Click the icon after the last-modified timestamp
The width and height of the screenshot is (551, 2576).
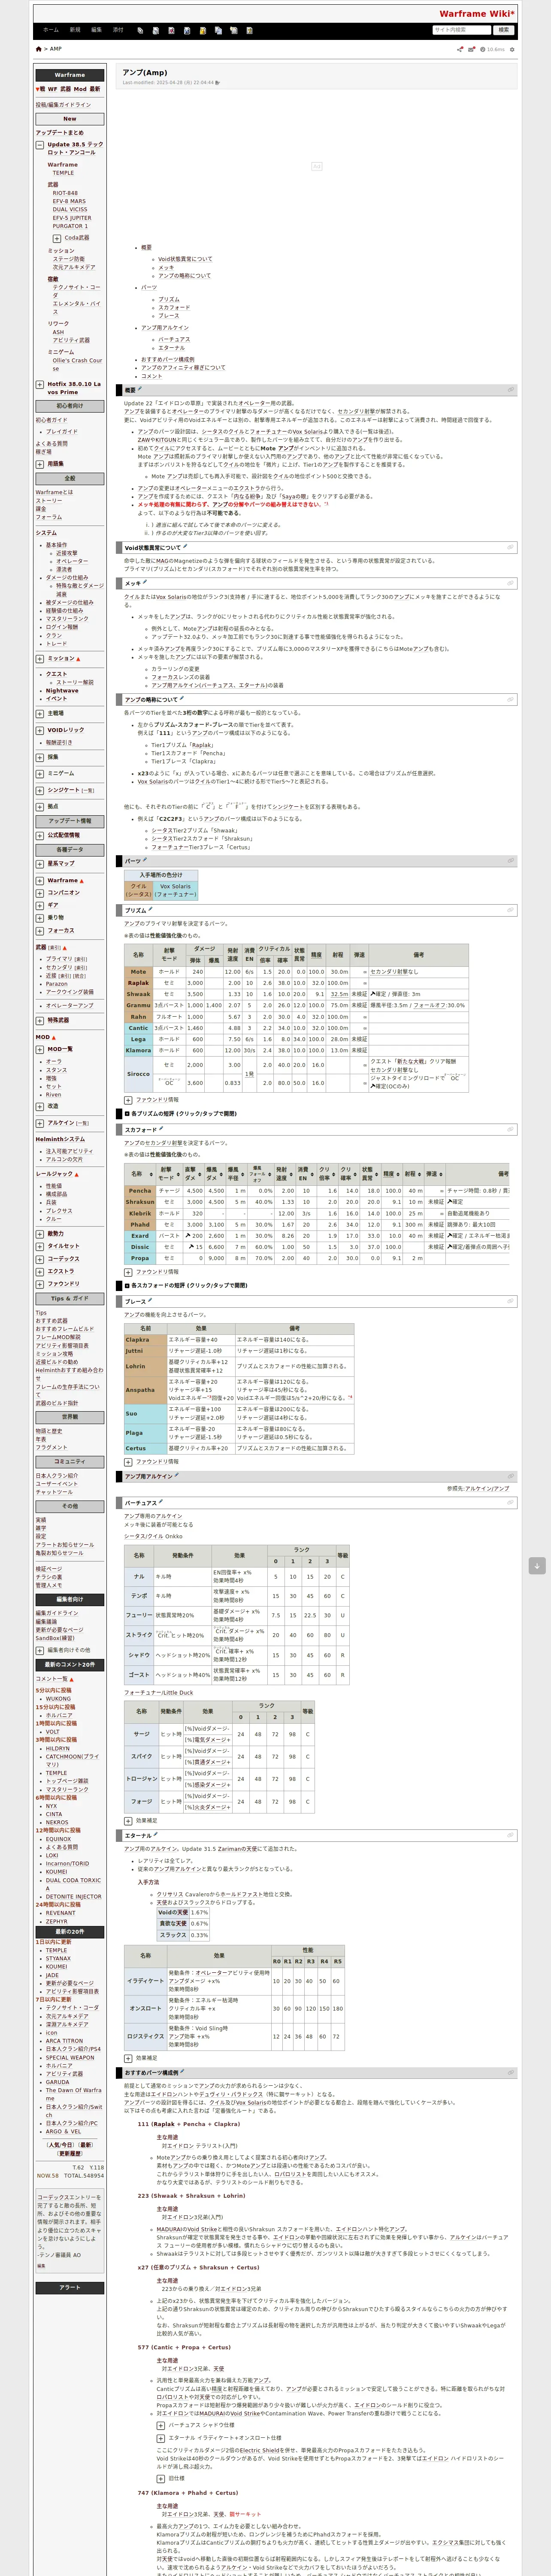coord(218,83)
